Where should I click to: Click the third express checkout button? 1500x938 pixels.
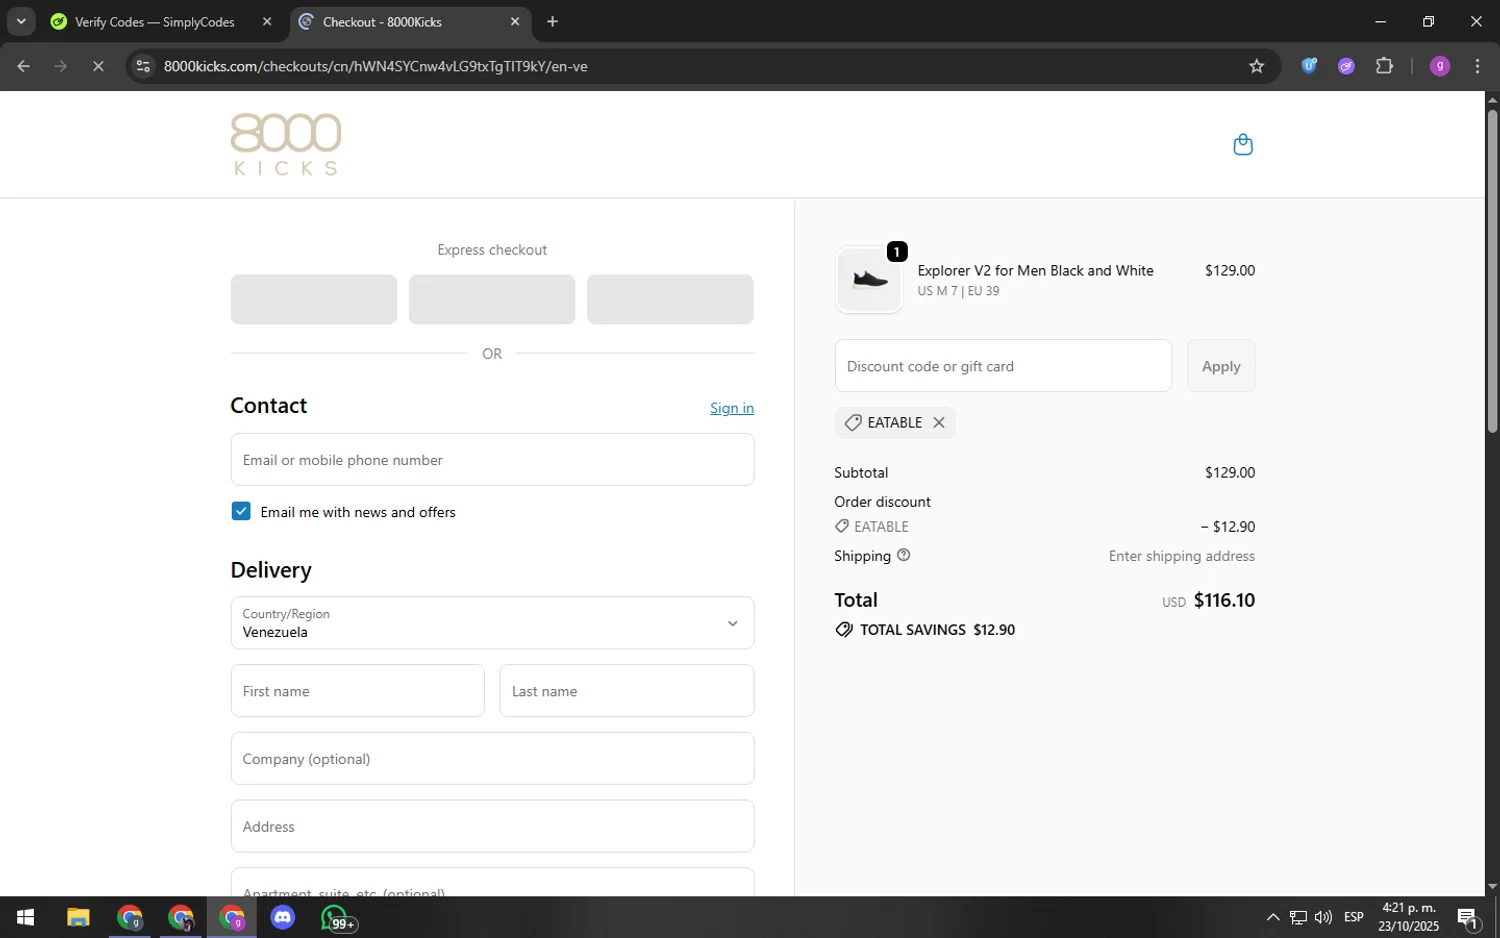pyautogui.click(x=670, y=299)
